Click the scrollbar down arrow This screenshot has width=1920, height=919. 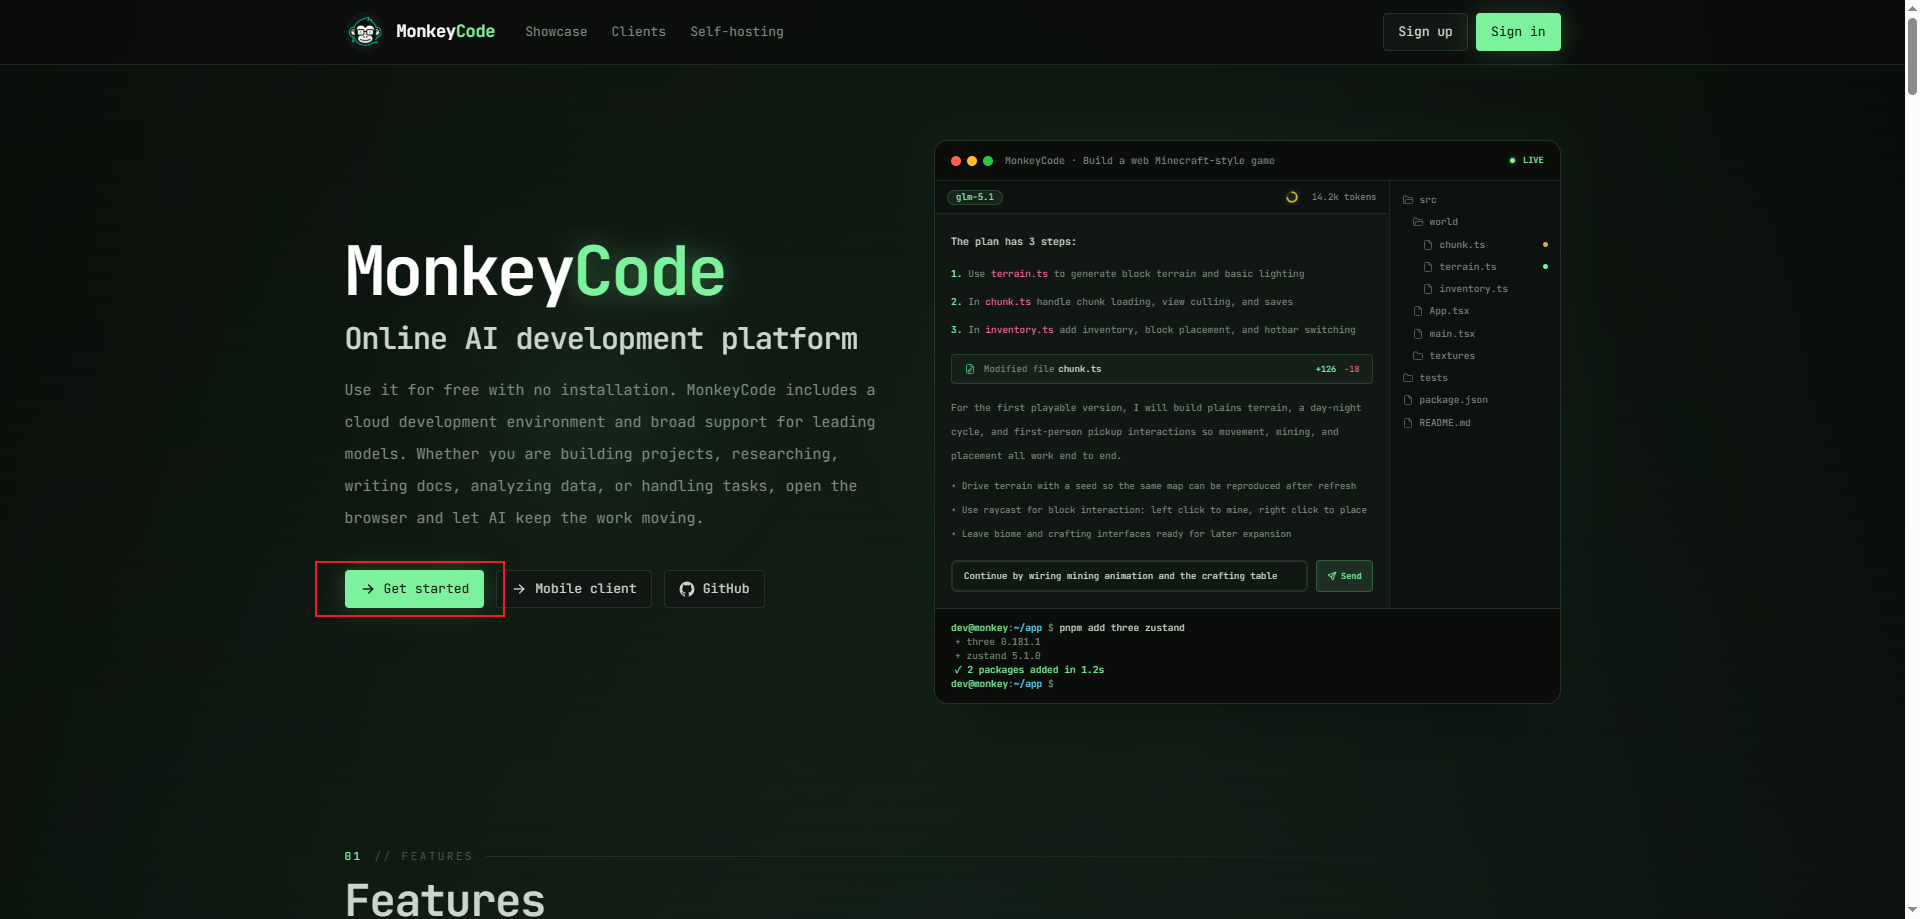pos(1912,911)
